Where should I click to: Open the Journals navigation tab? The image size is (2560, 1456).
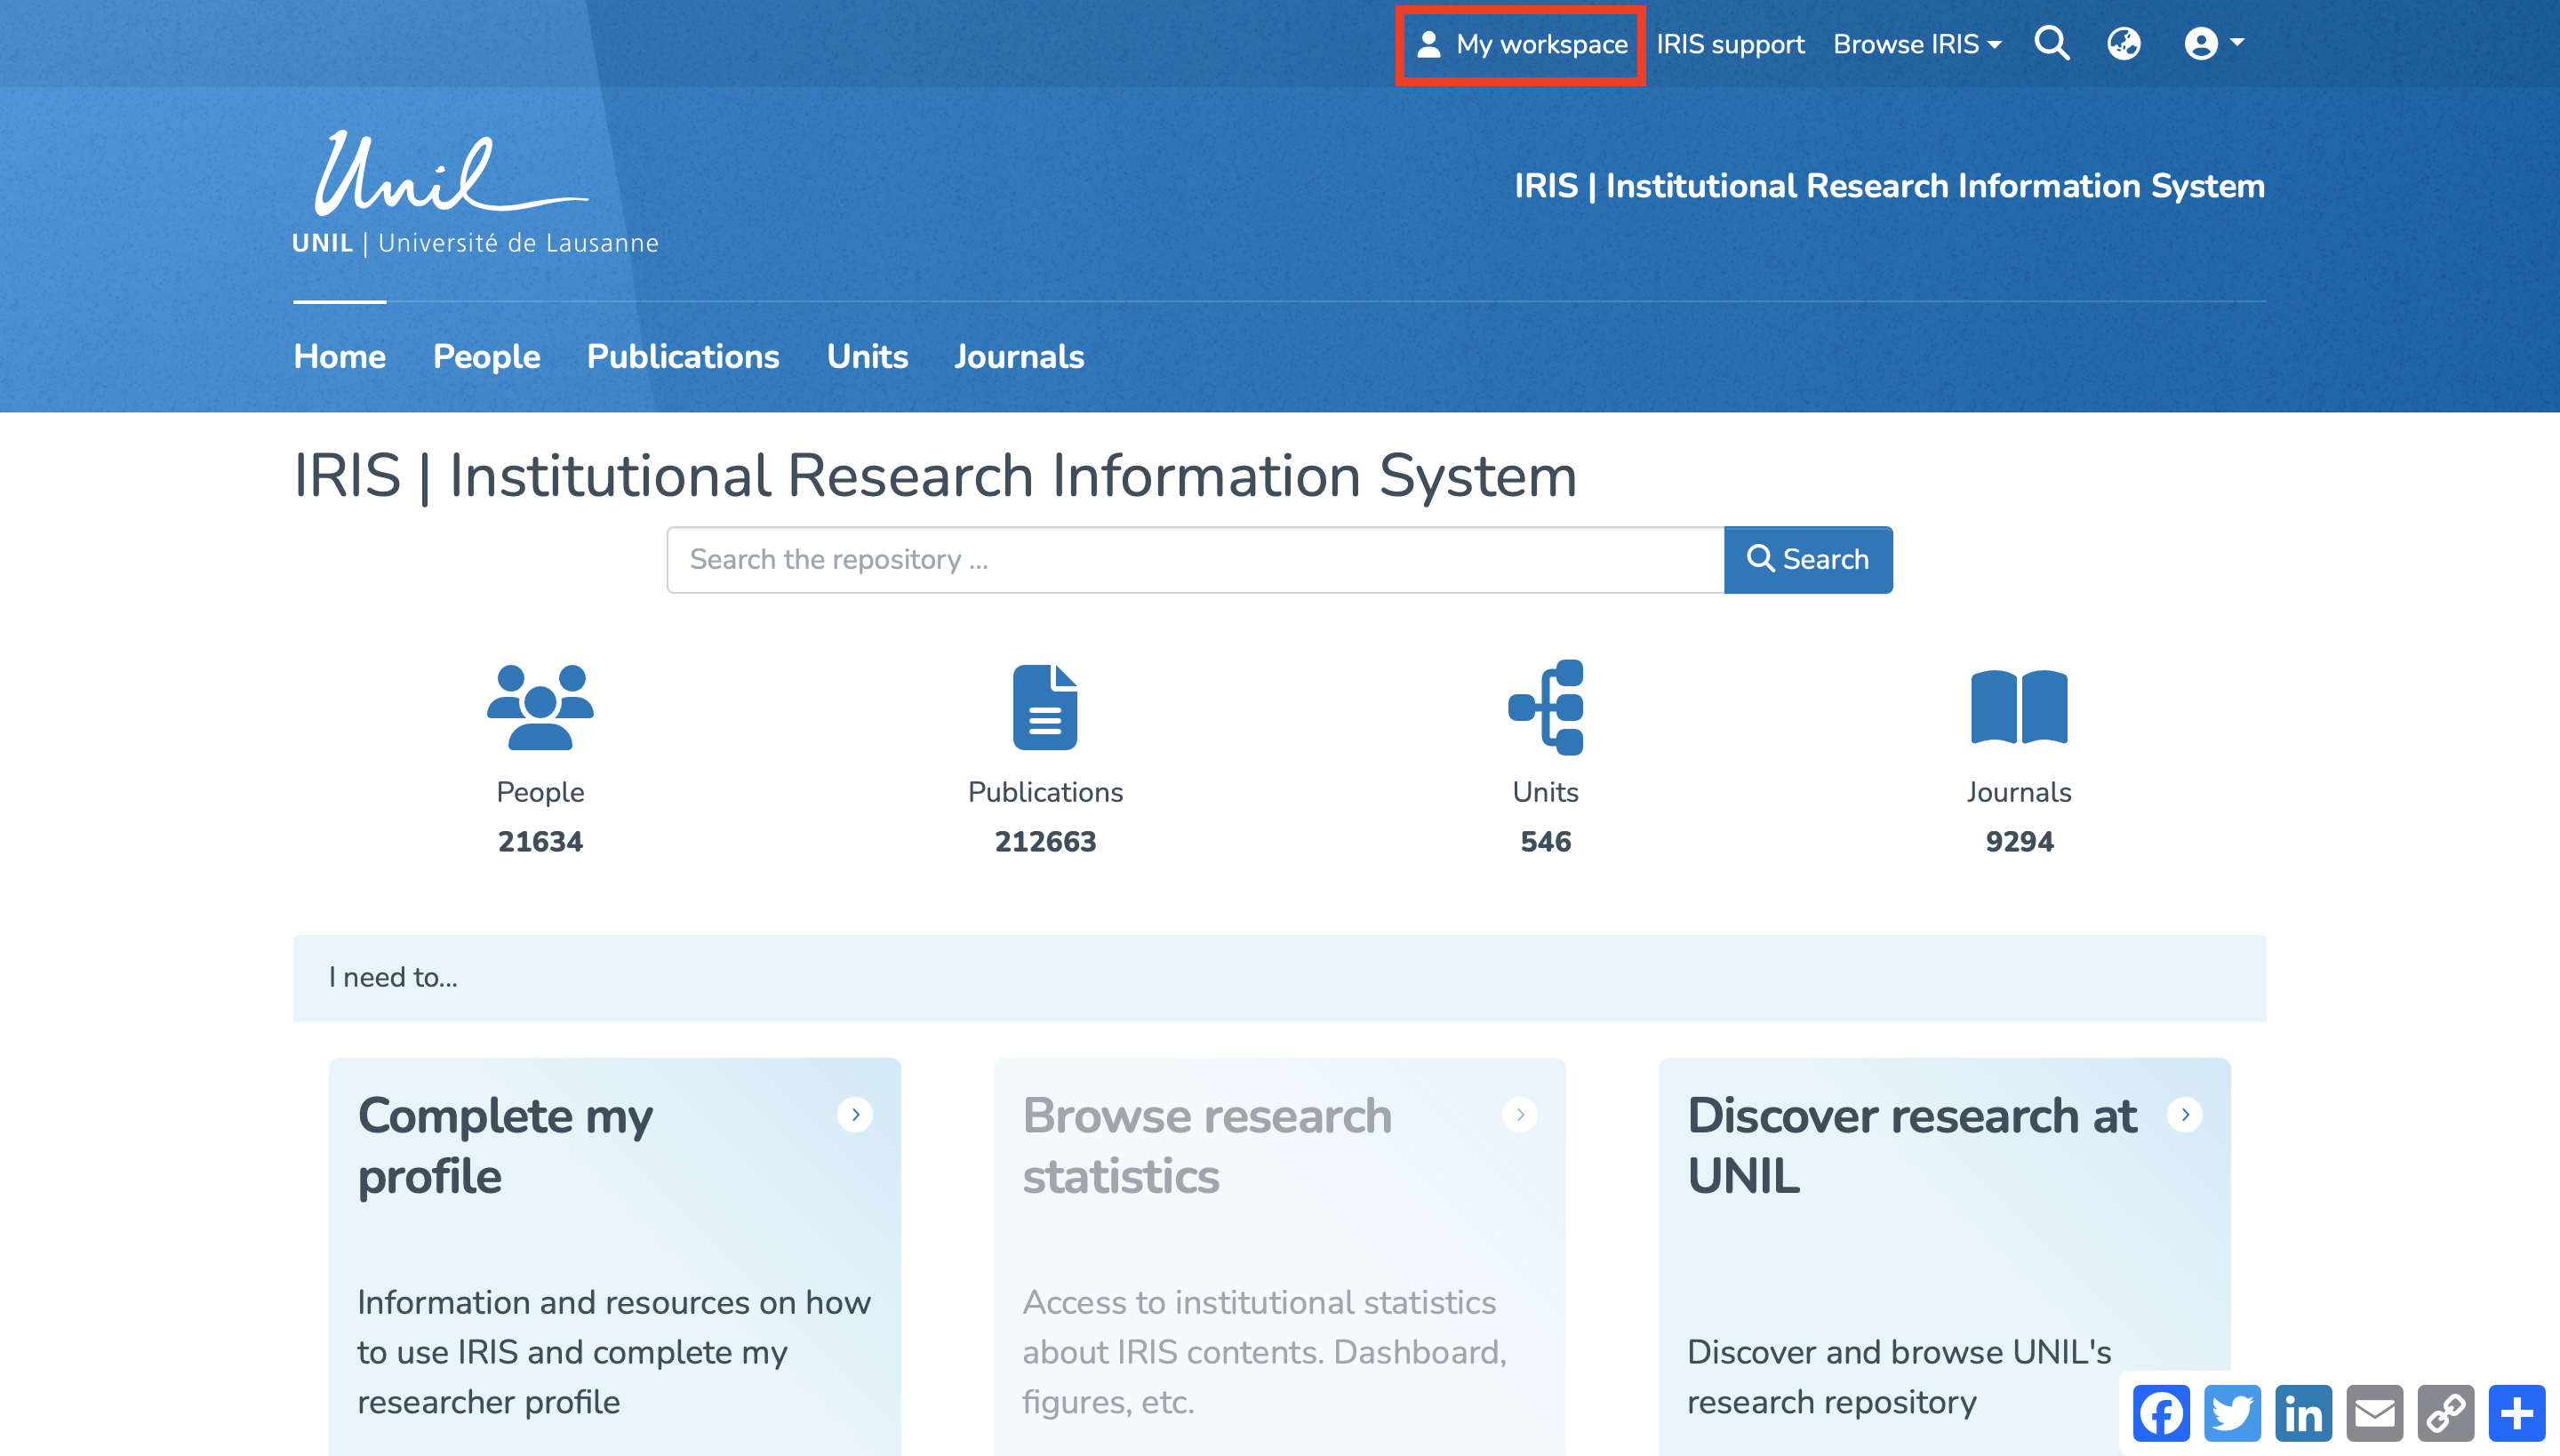point(1018,356)
